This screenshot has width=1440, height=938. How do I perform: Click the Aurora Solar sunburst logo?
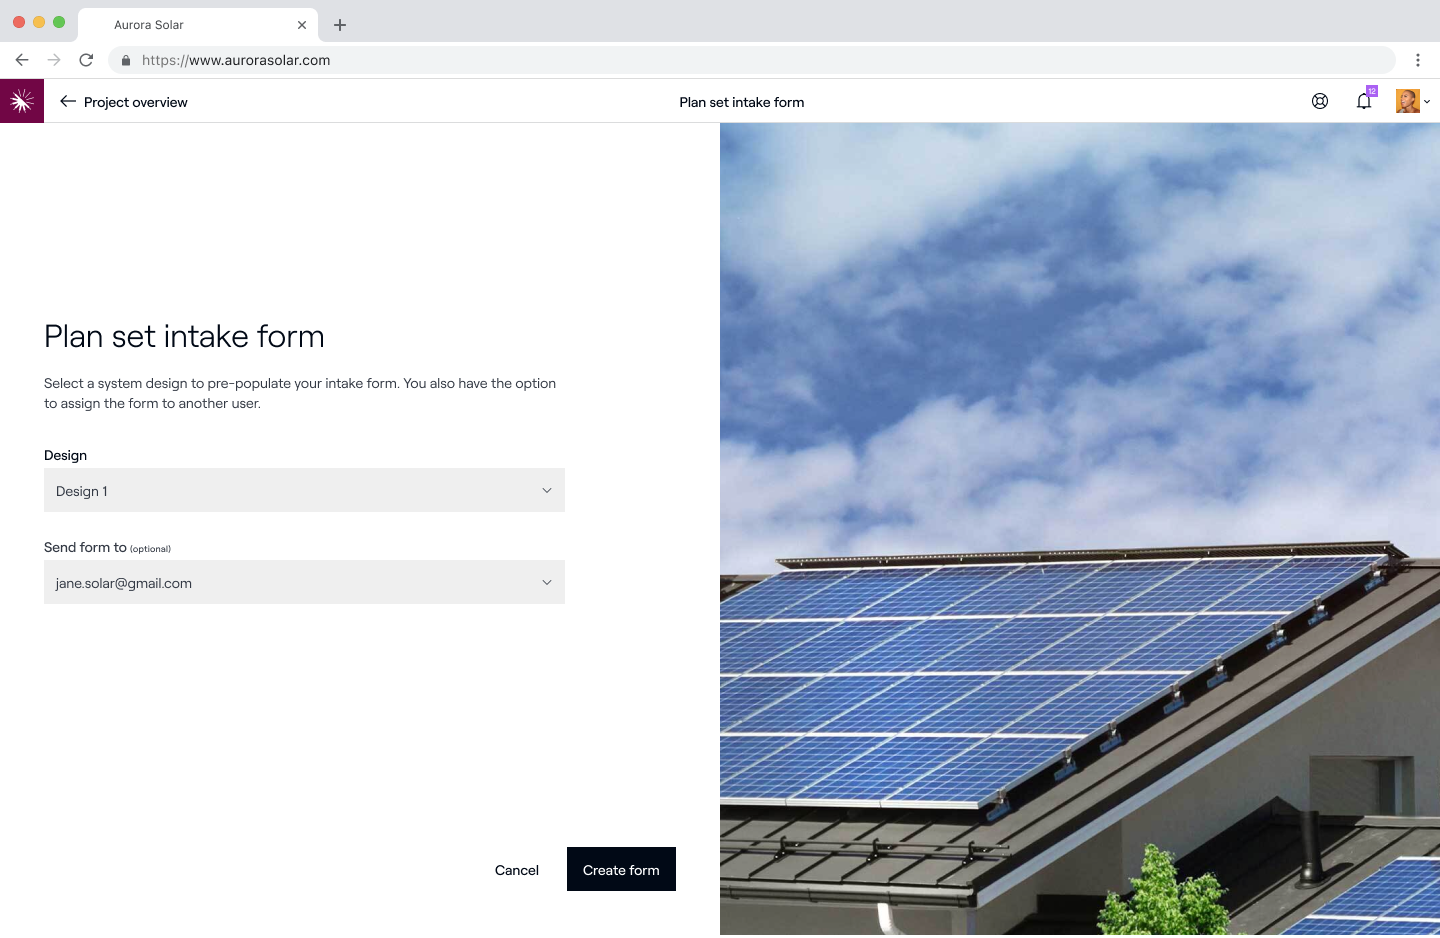click(22, 101)
